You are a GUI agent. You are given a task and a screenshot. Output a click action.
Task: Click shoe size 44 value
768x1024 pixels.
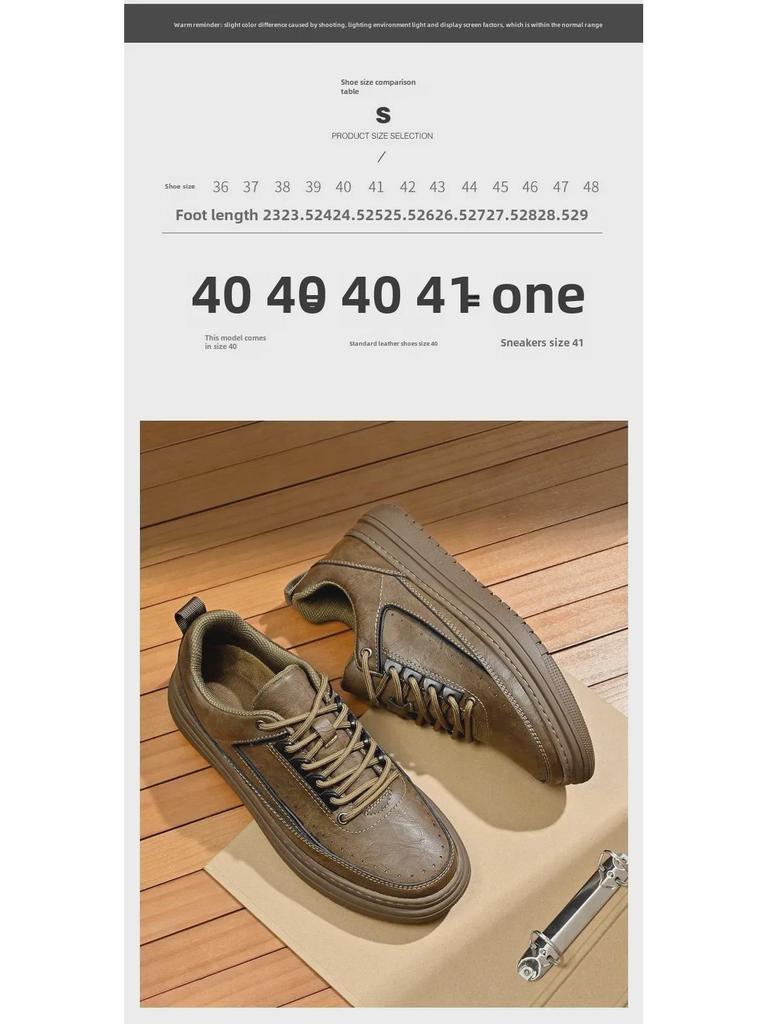point(469,187)
